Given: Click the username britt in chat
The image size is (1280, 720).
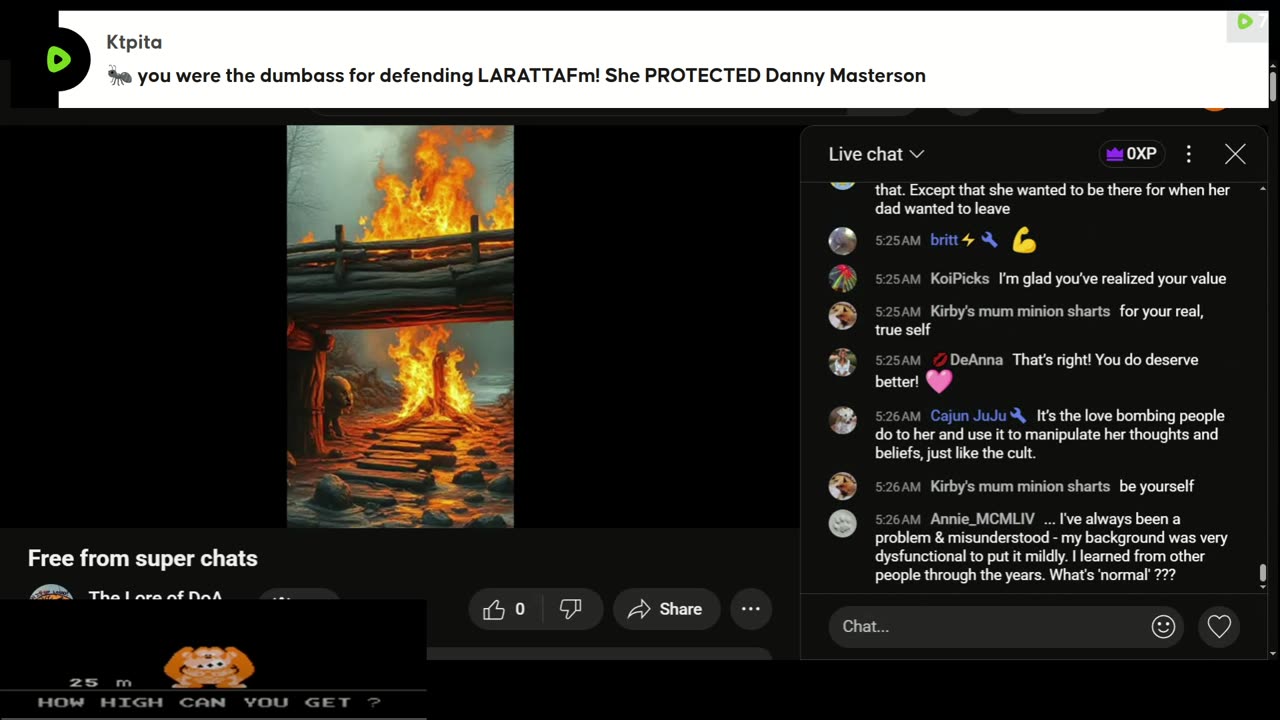Looking at the screenshot, I should click(944, 240).
